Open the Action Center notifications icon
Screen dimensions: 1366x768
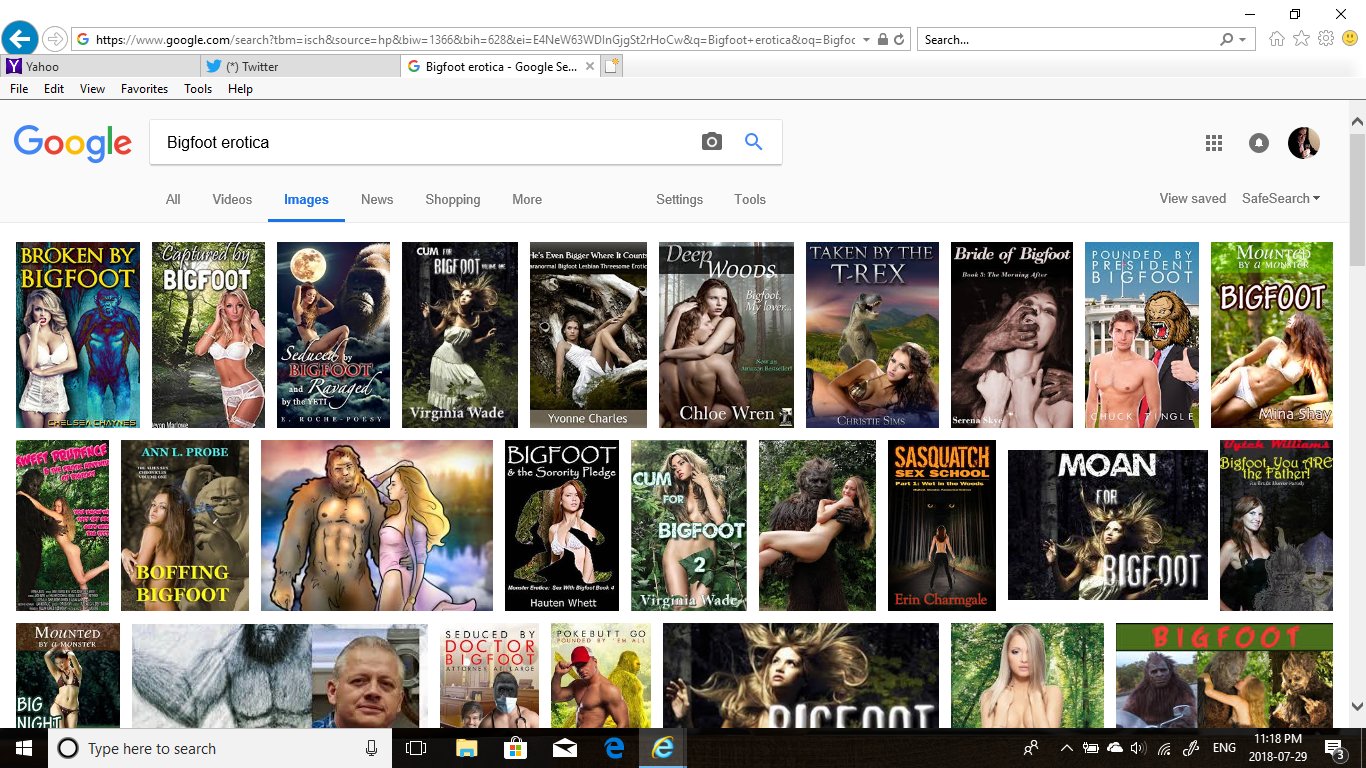pos(1334,748)
